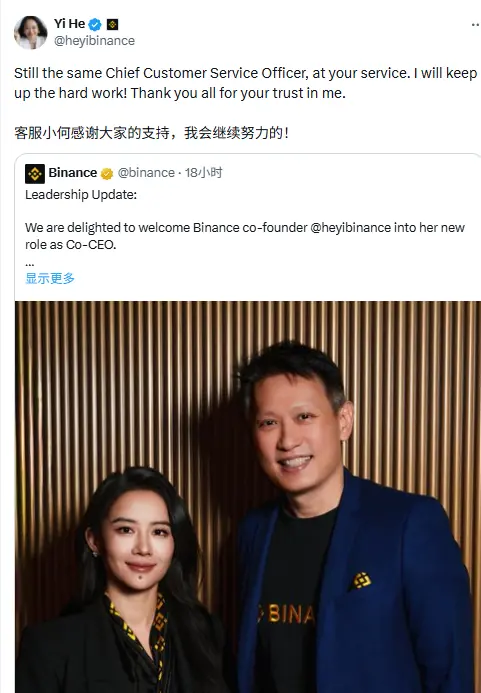Open the @binance handle in quoted post
Screen dimensions: 481x693
tap(146, 173)
